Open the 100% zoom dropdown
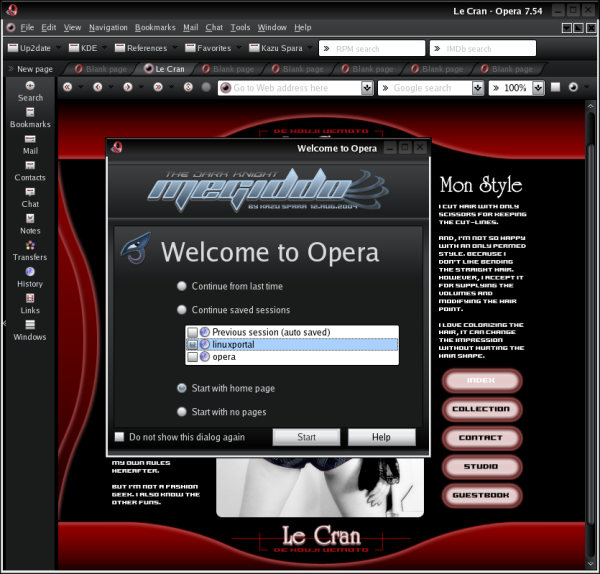The image size is (600, 574). click(538, 88)
